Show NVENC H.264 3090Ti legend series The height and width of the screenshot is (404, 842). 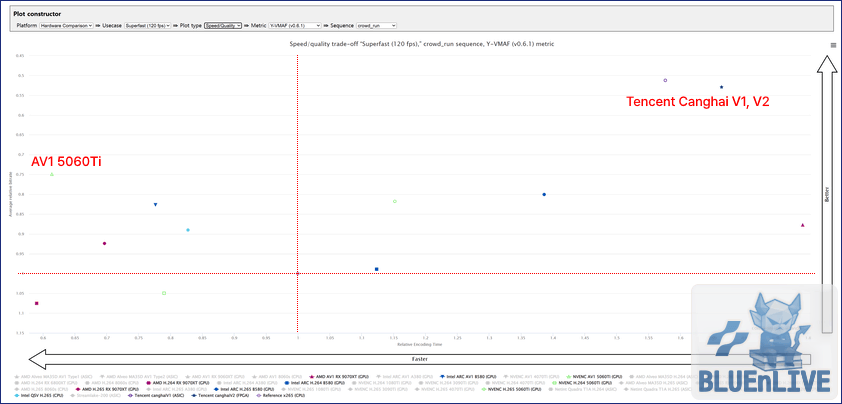(449, 383)
